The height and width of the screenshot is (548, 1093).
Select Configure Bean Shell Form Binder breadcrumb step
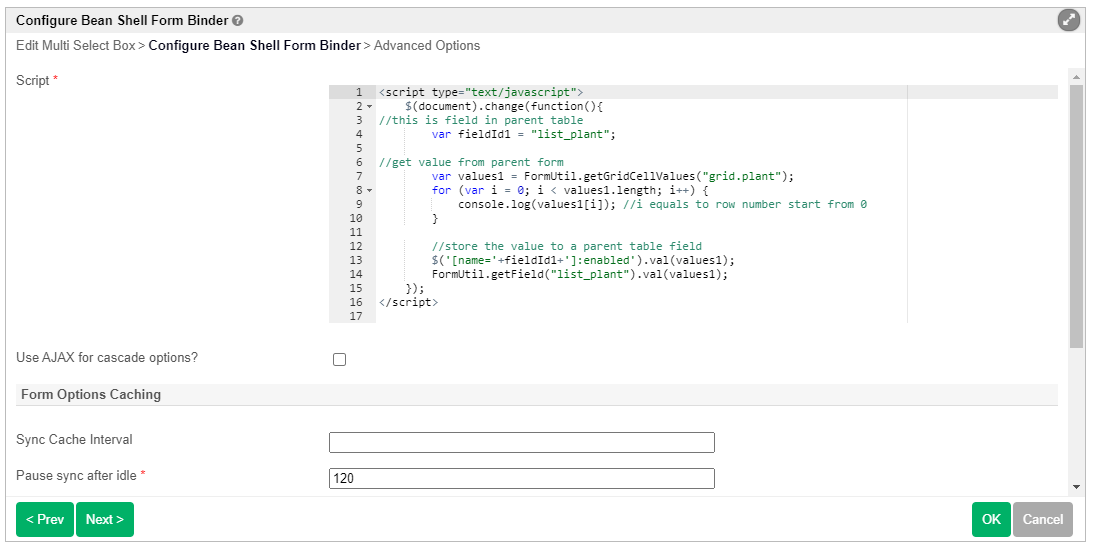pyautogui.click(x=254, y=46)
